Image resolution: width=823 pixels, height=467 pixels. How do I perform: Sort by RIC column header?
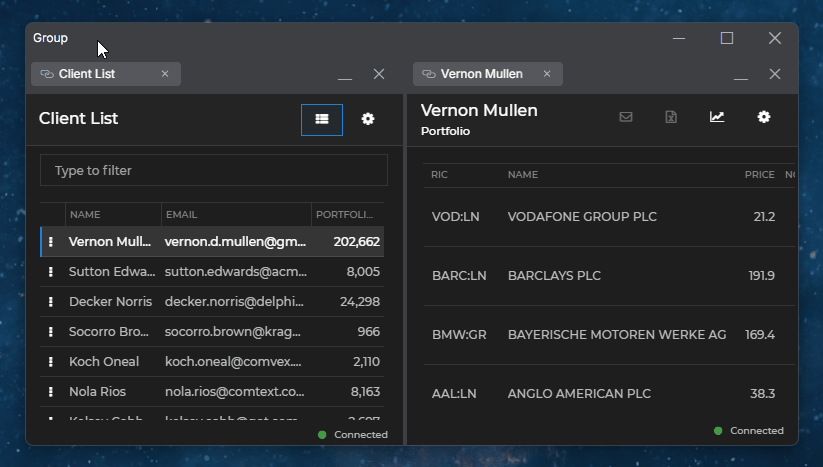click(439, 175)
